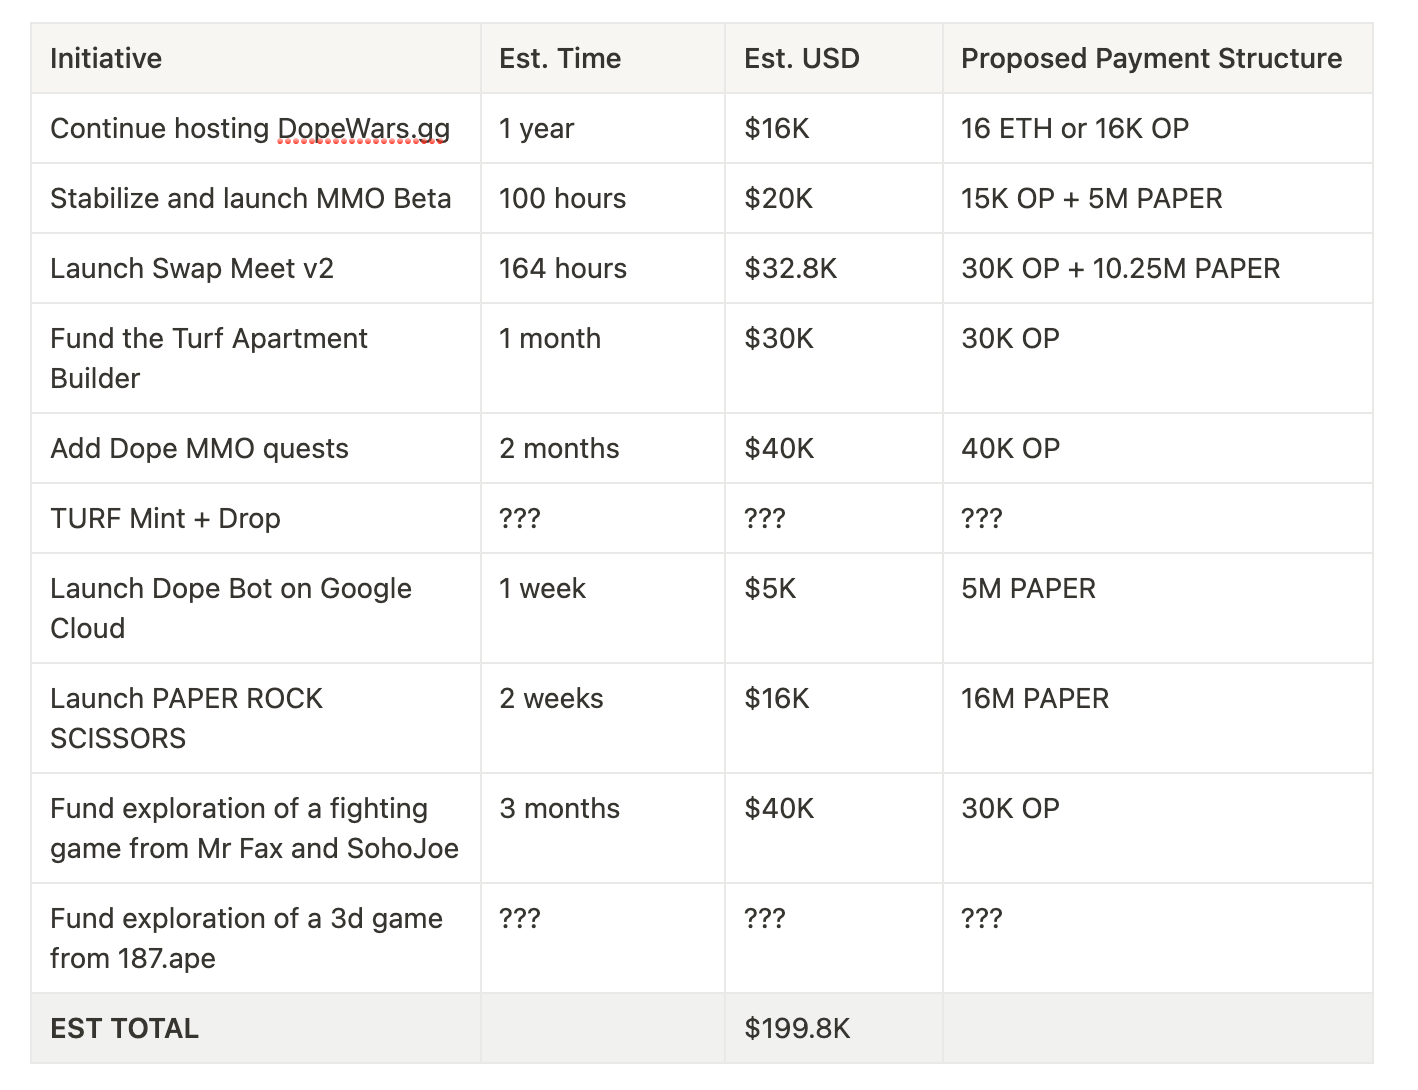Image resolution: width=1418 pixels, height=1090 pixels.
Task: Click the '40K OP' cell
Action: pos(1158,448)
